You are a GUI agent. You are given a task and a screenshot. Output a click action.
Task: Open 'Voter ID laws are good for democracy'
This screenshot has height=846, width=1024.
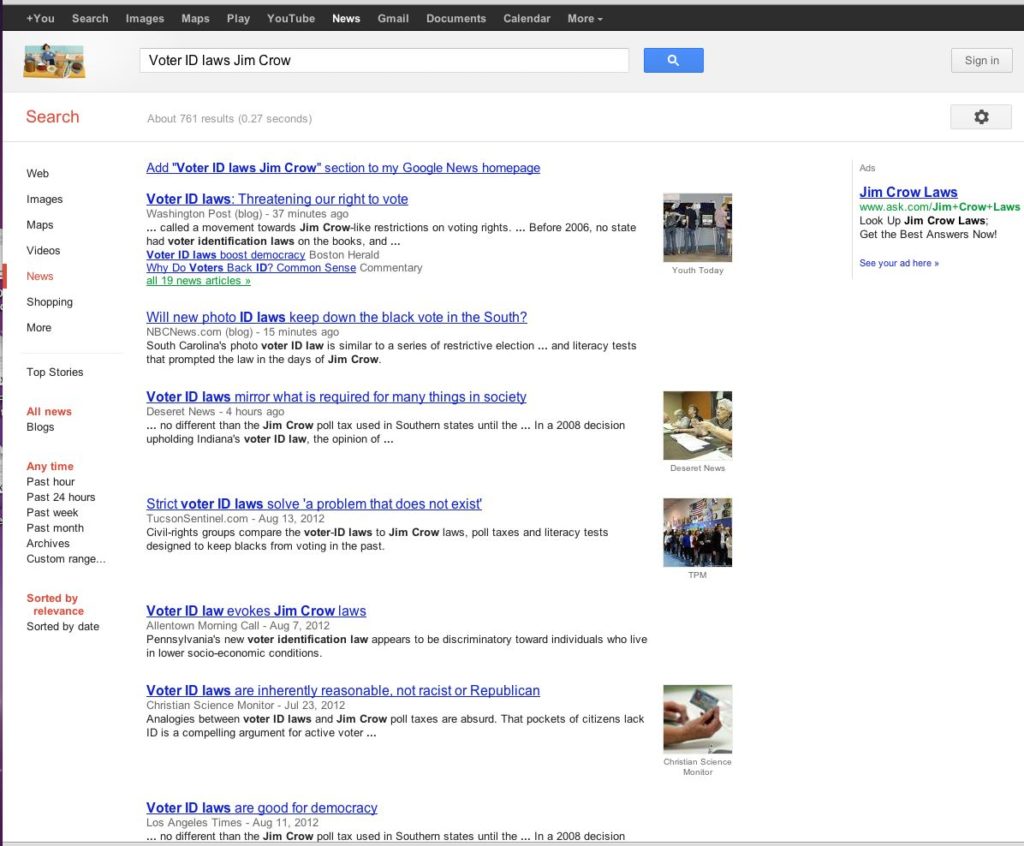click(x=262, y=808)
